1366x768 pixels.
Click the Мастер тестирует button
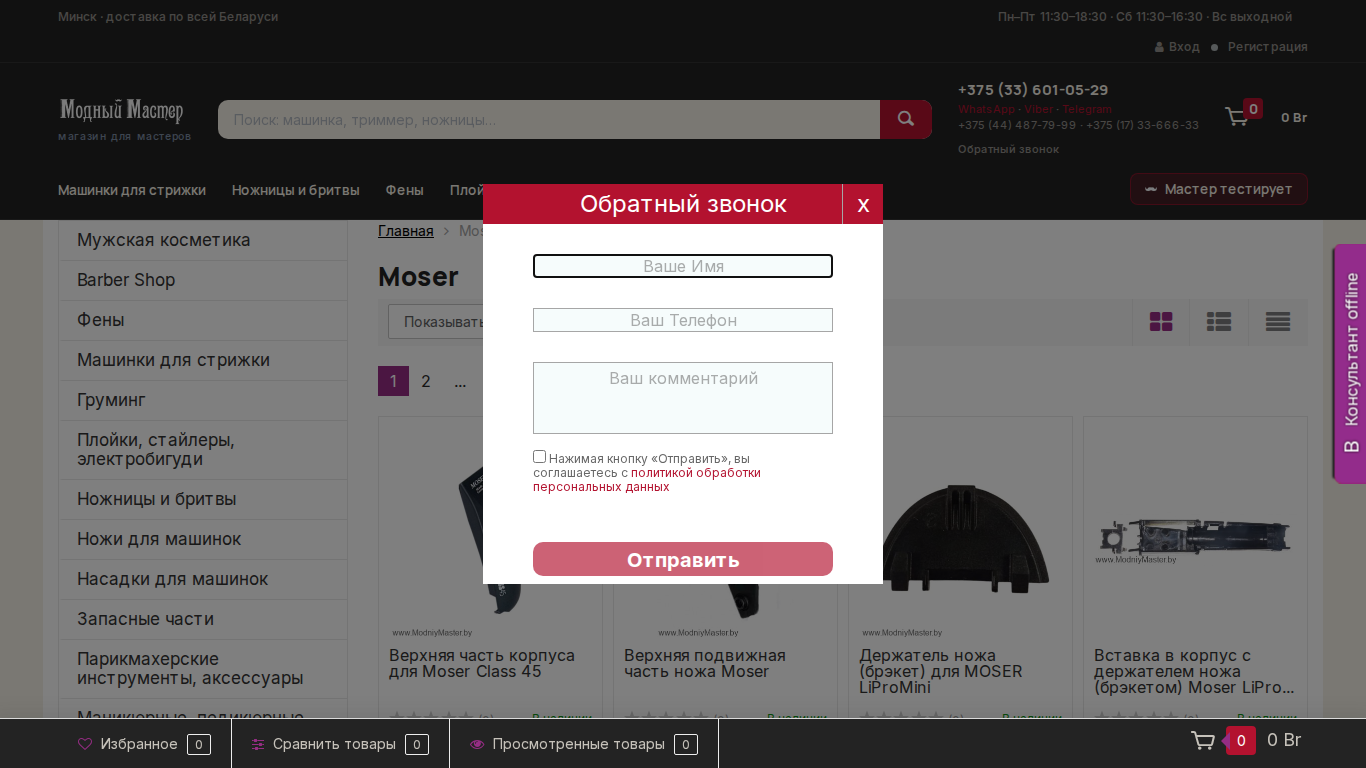click(1218, 189)
